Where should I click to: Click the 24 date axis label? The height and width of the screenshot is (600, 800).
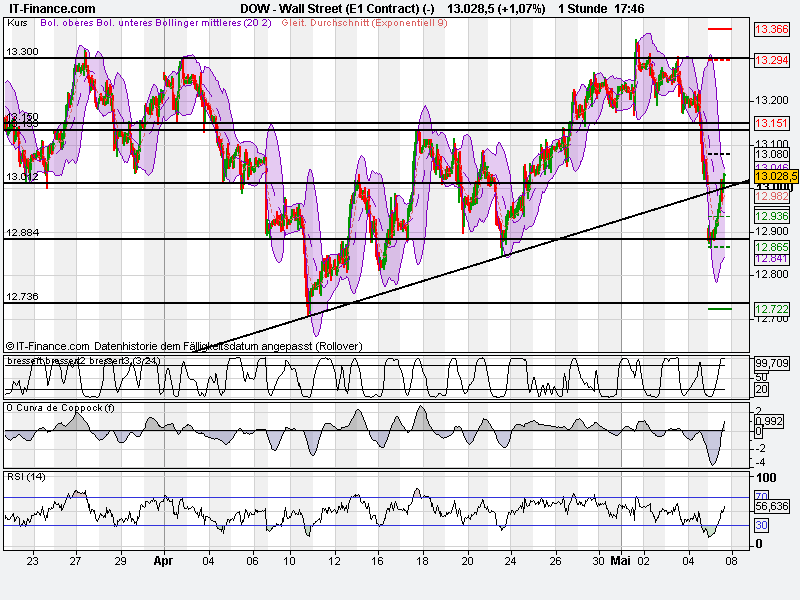[510, 561]
